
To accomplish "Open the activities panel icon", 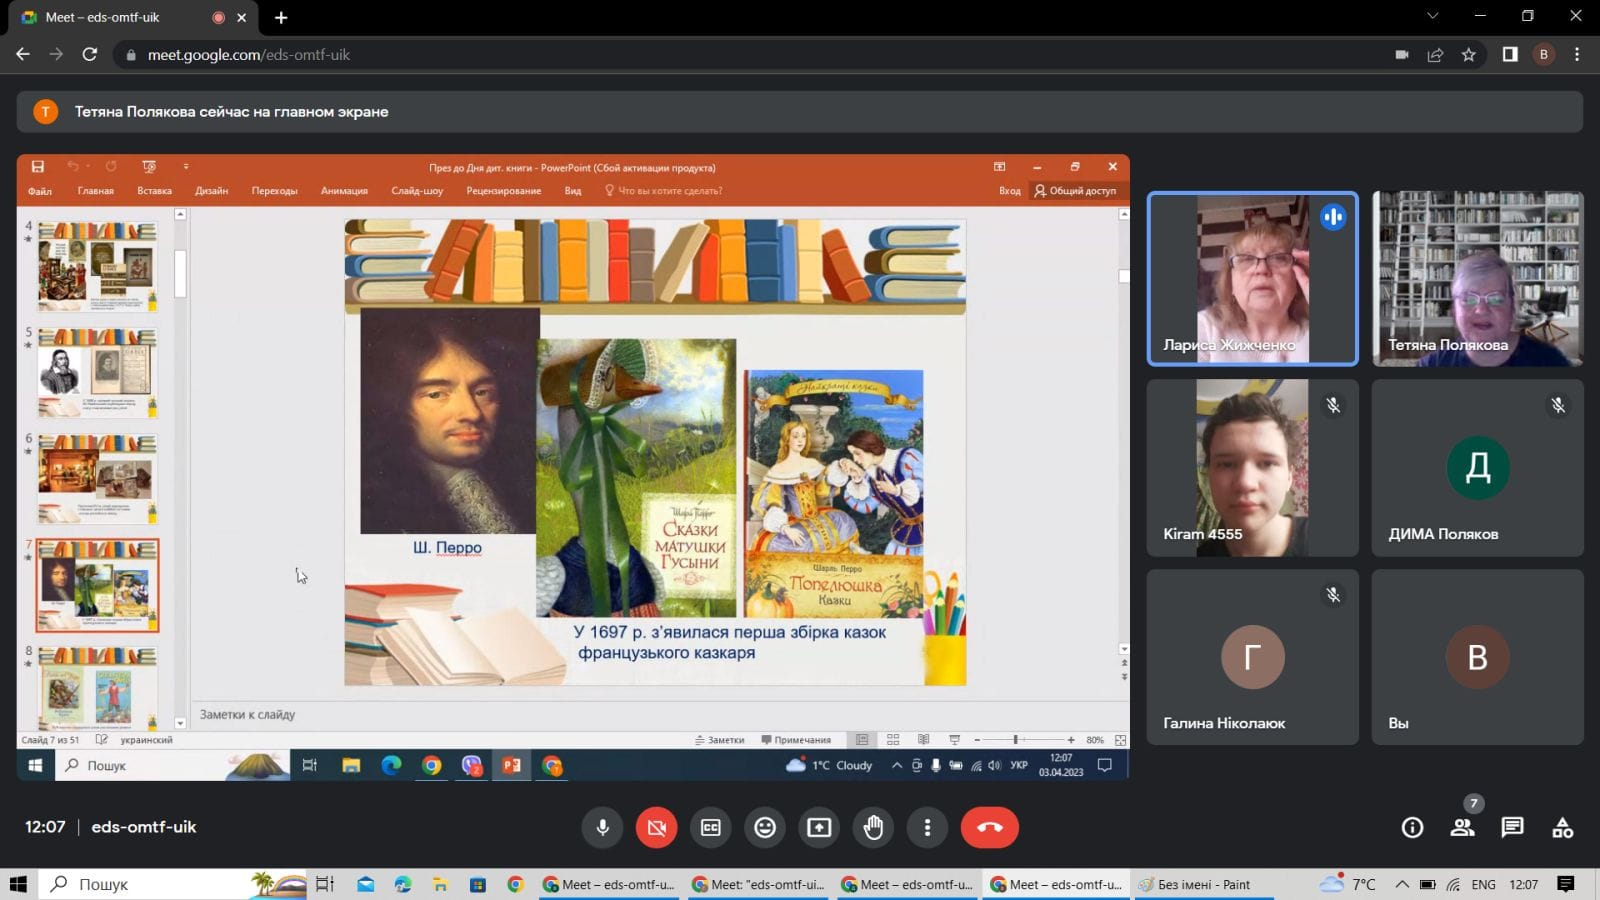I will pos(1562,827).
